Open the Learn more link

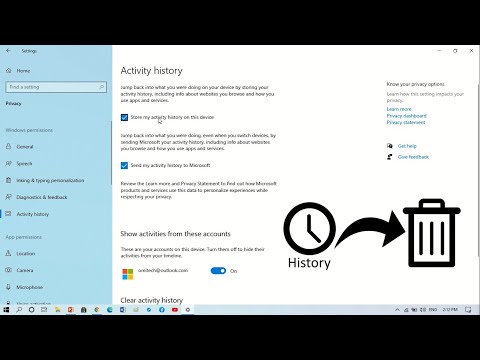pos(399,109)
